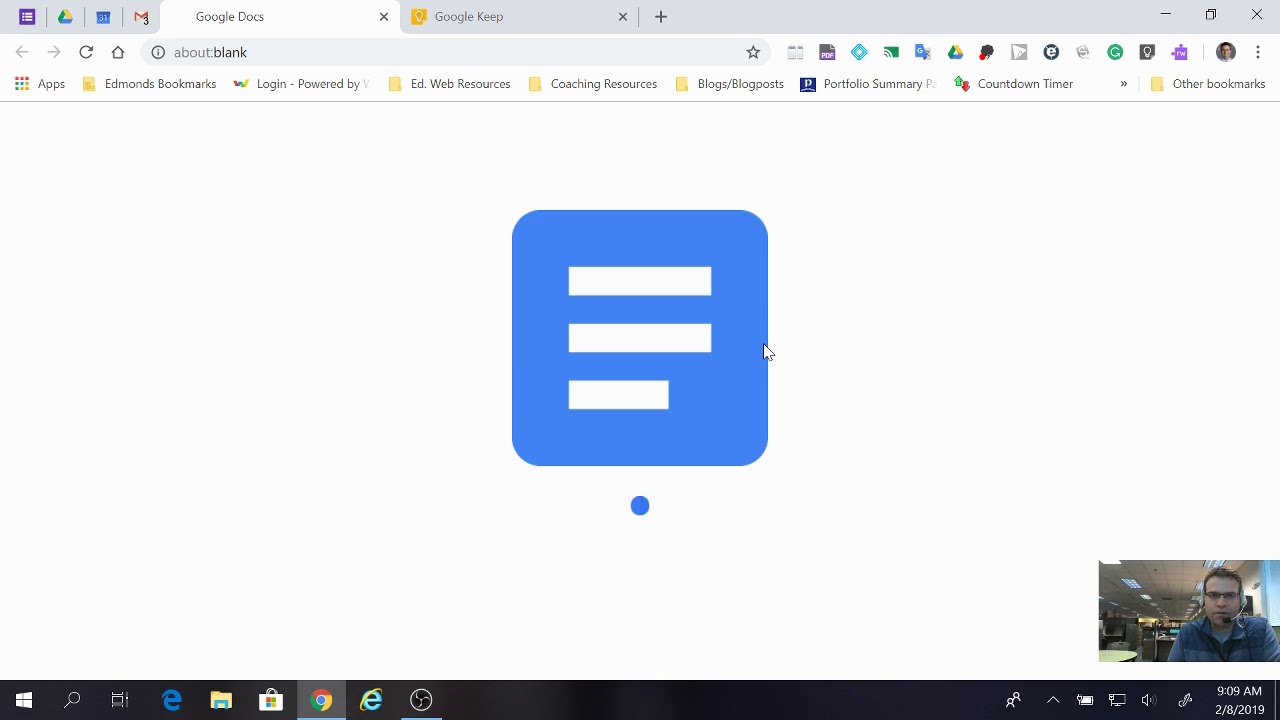Open the Chrome profile avatar
Screen dimensions: 1280x720
point(1226,52)
